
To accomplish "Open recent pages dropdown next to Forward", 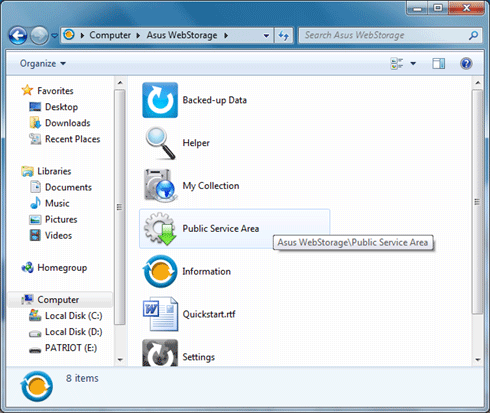I will click(55, 35).
